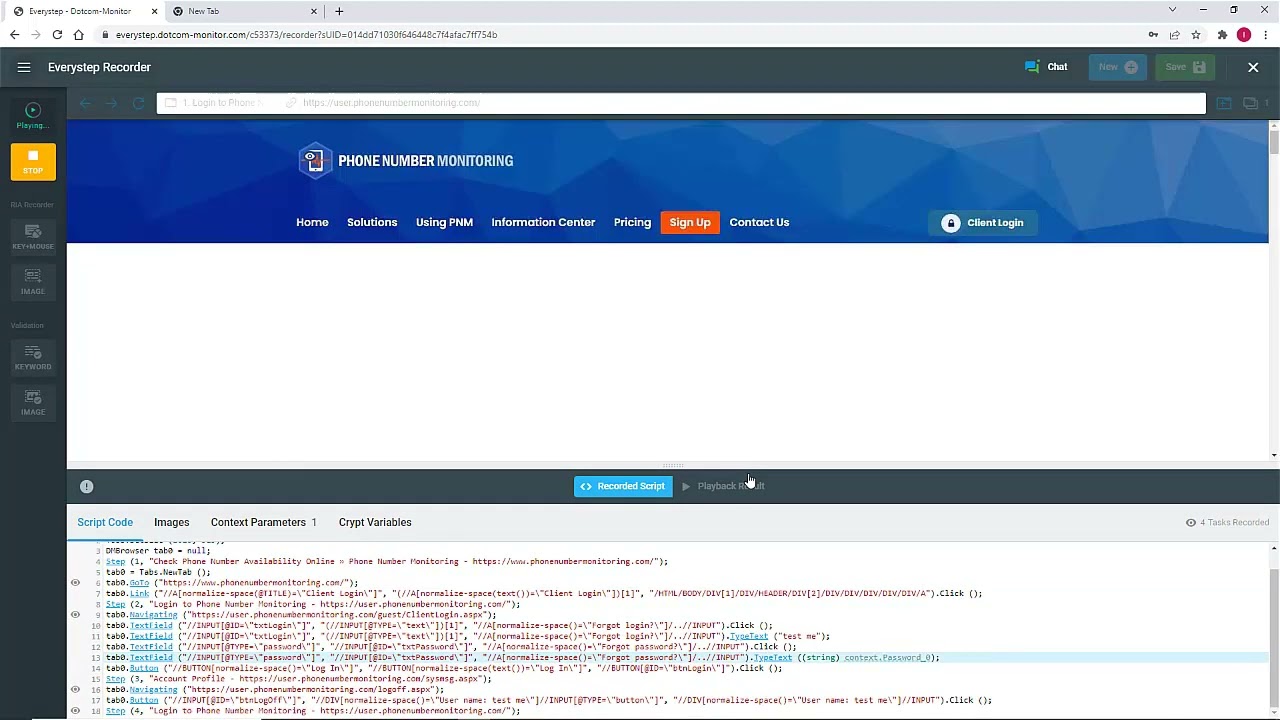
Task: Click the TypeText link on line 11
Action: coord(749,636)
